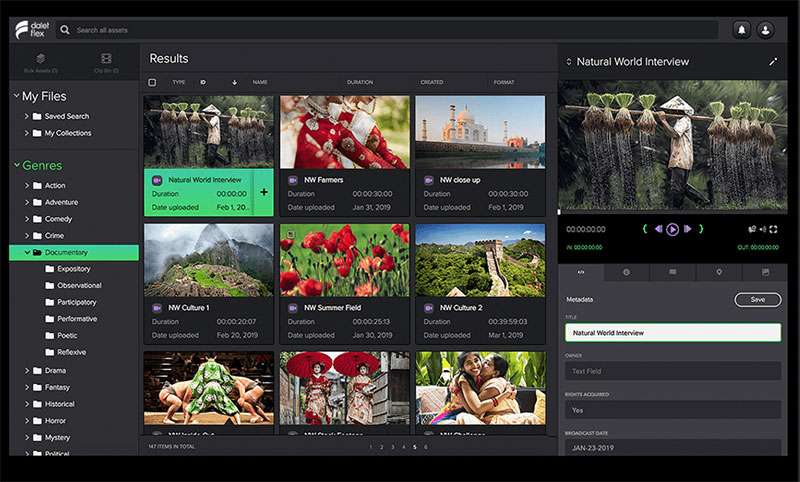The width and height of the screenshot is (800, 482).
Task: Click the audio/video tracks icon in player
Action: click(752, 230)
